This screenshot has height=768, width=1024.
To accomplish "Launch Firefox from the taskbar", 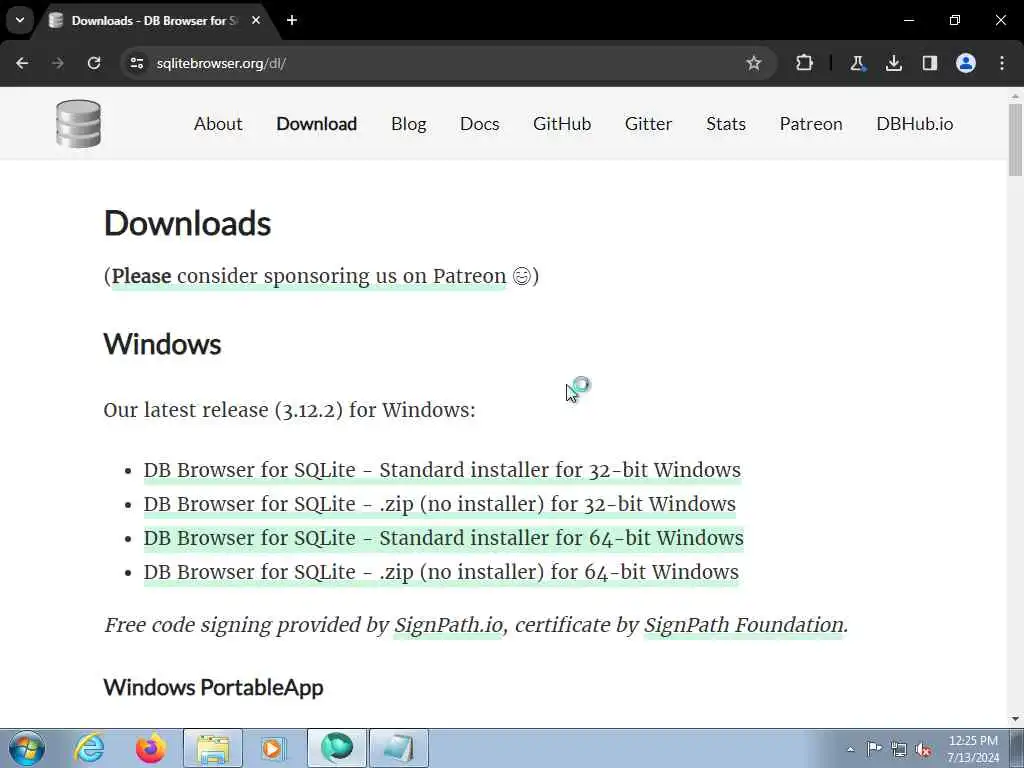I will 151,748.
